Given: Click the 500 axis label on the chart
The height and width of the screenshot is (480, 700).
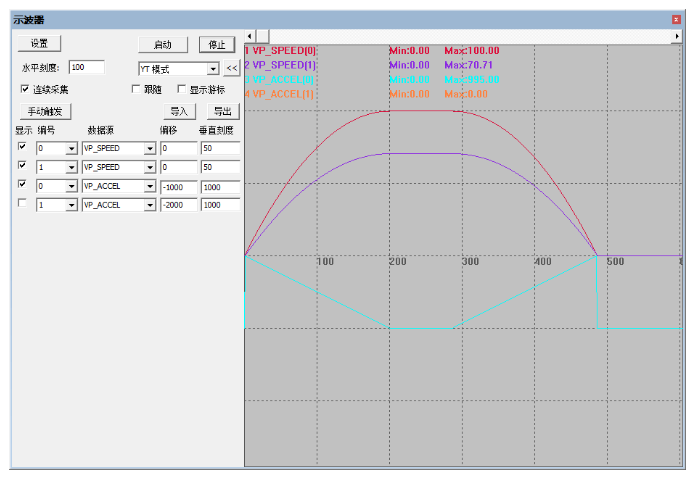Looking at the screenshot, I should pyautogui.click(x=615, y=262).
